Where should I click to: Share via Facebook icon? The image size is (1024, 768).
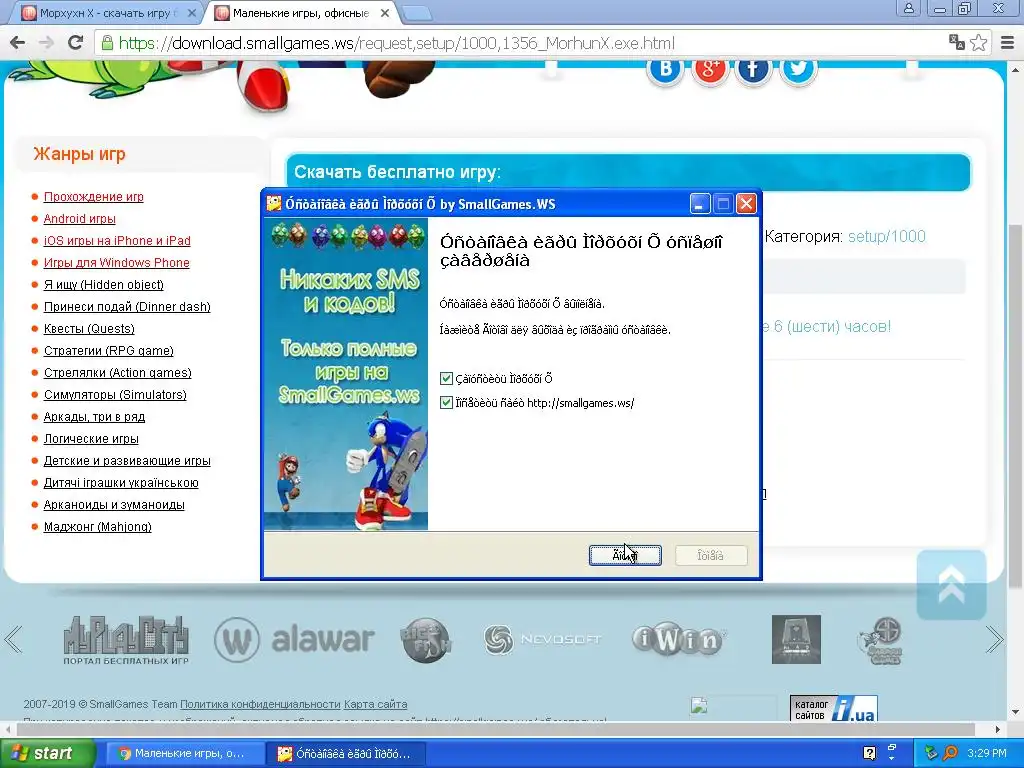point(753,69)
